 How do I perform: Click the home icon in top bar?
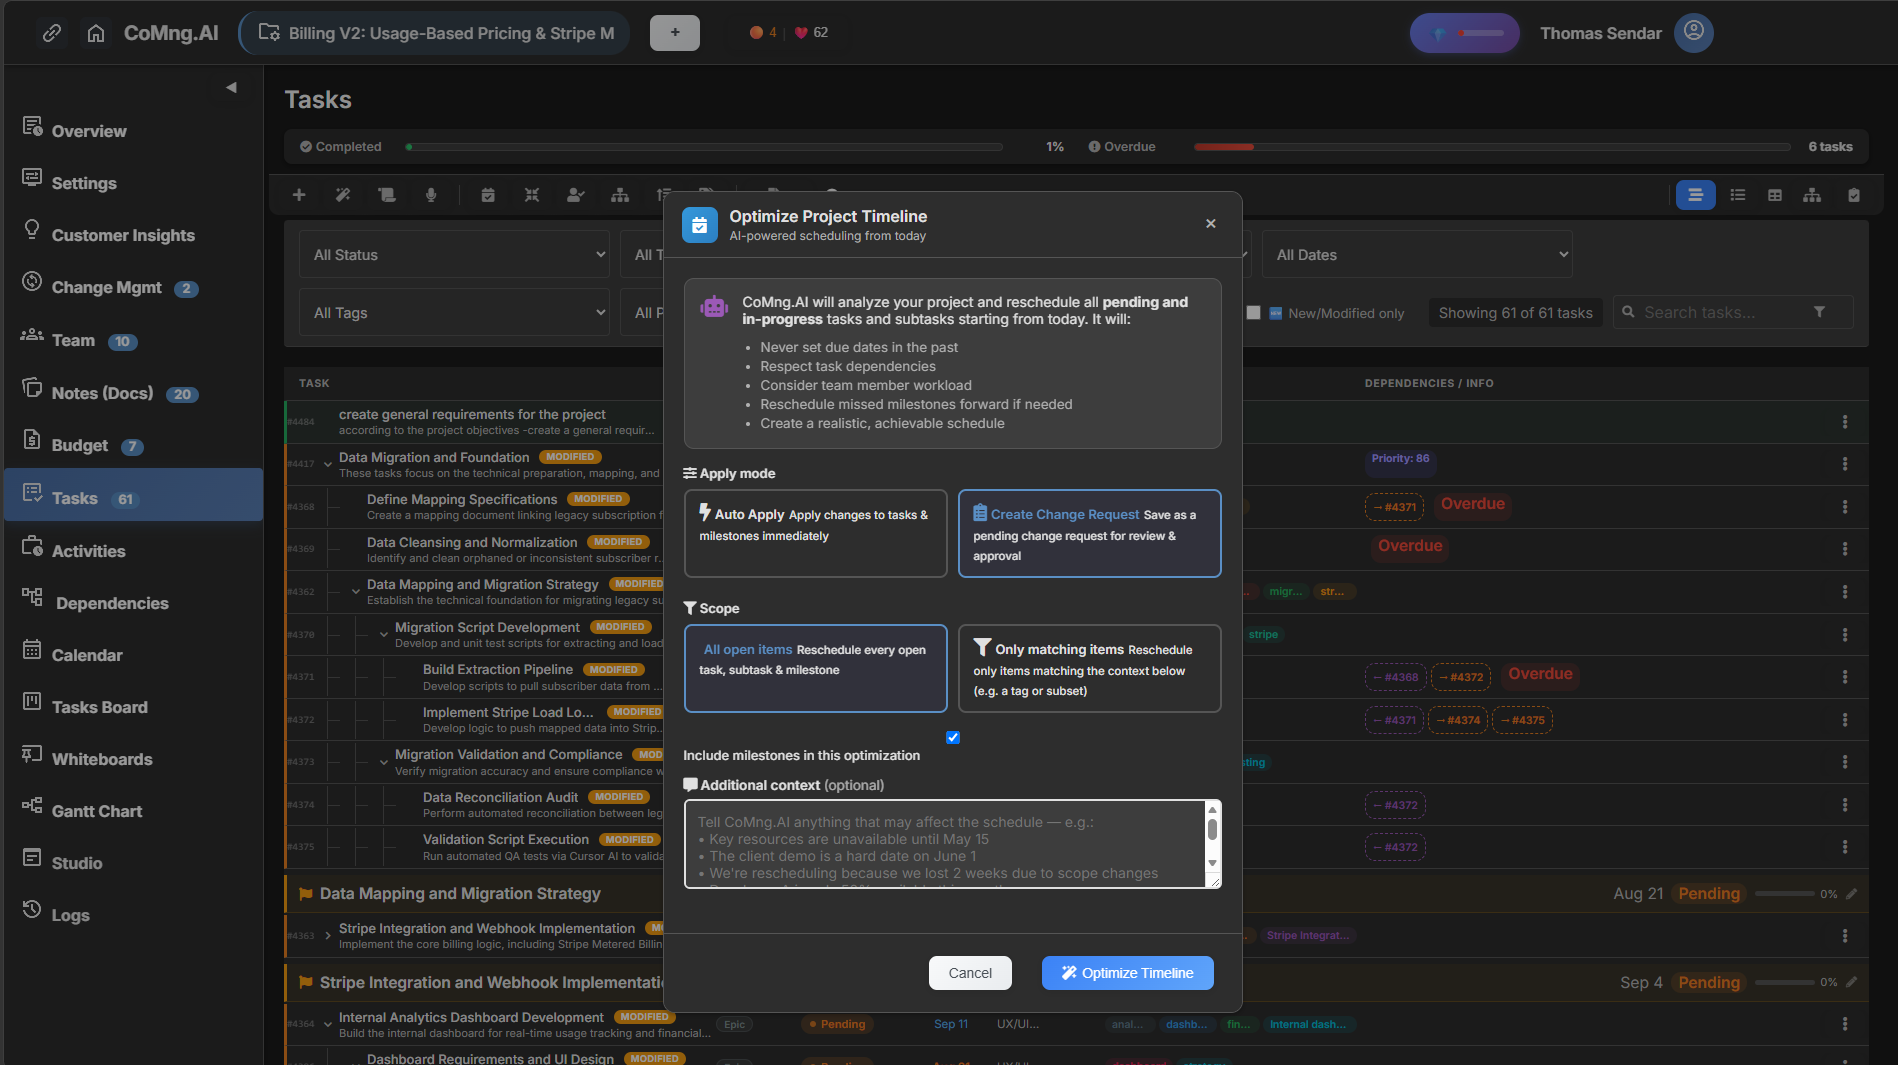coord(96,33)
